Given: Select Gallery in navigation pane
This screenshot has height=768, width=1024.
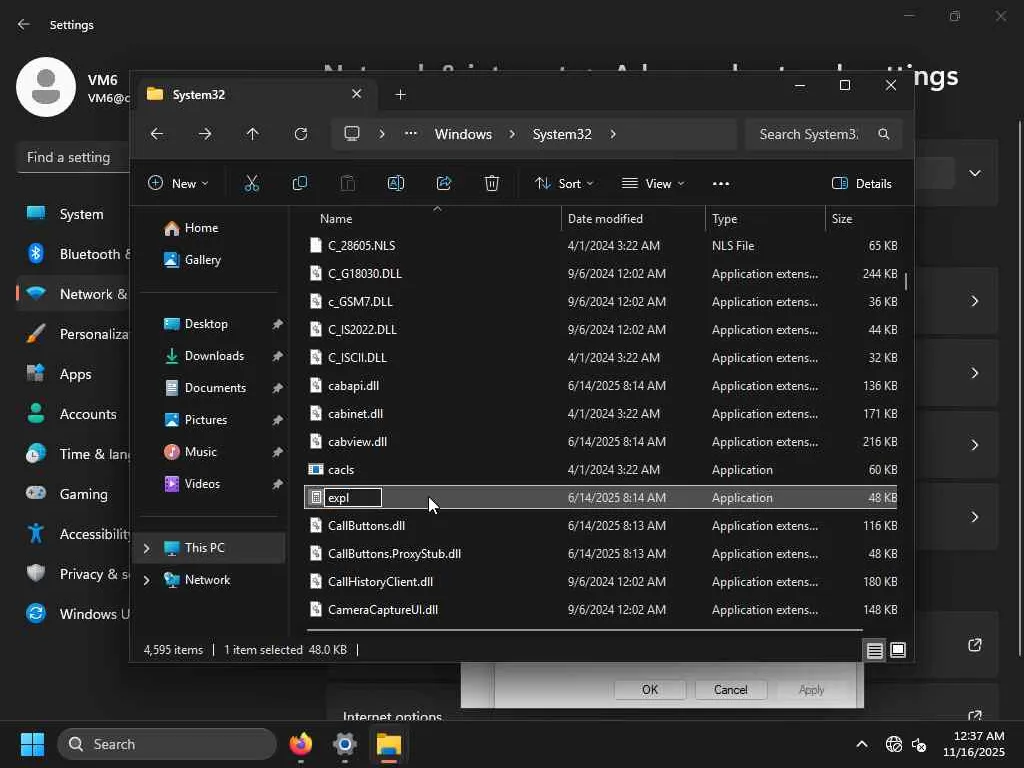Looking at the screenshot, I should (x=202, y=260).
